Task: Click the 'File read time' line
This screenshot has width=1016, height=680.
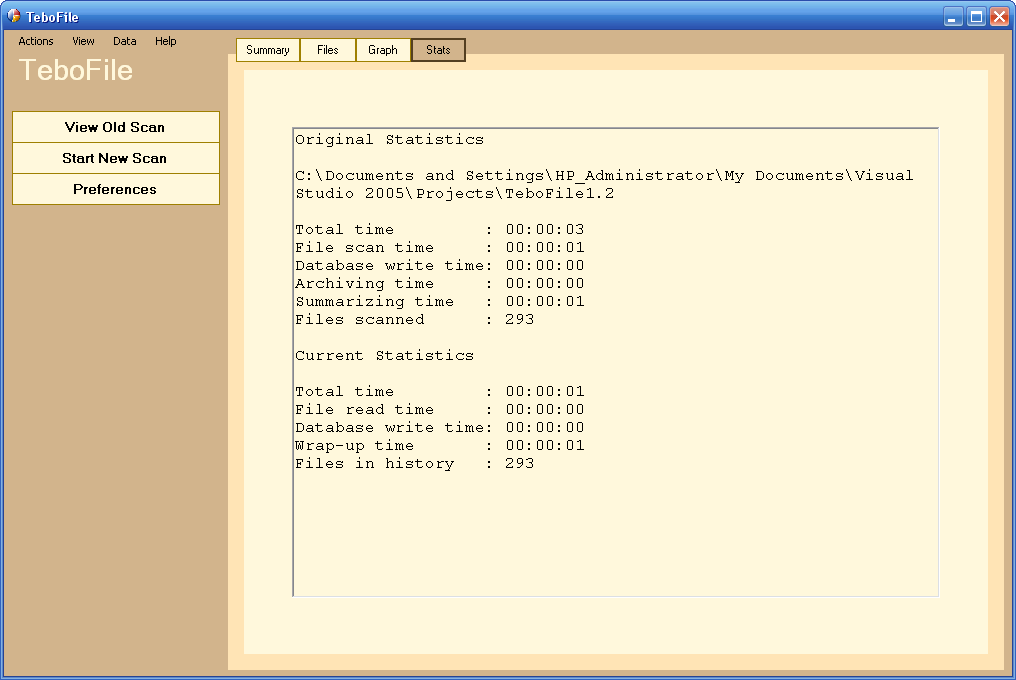Action: (439, 410)
